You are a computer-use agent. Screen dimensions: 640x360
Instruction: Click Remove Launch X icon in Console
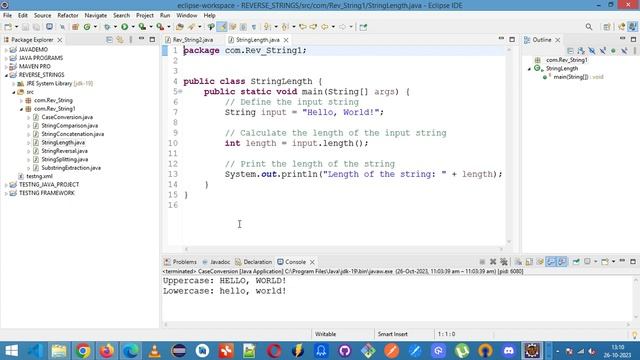coord(493,262)
